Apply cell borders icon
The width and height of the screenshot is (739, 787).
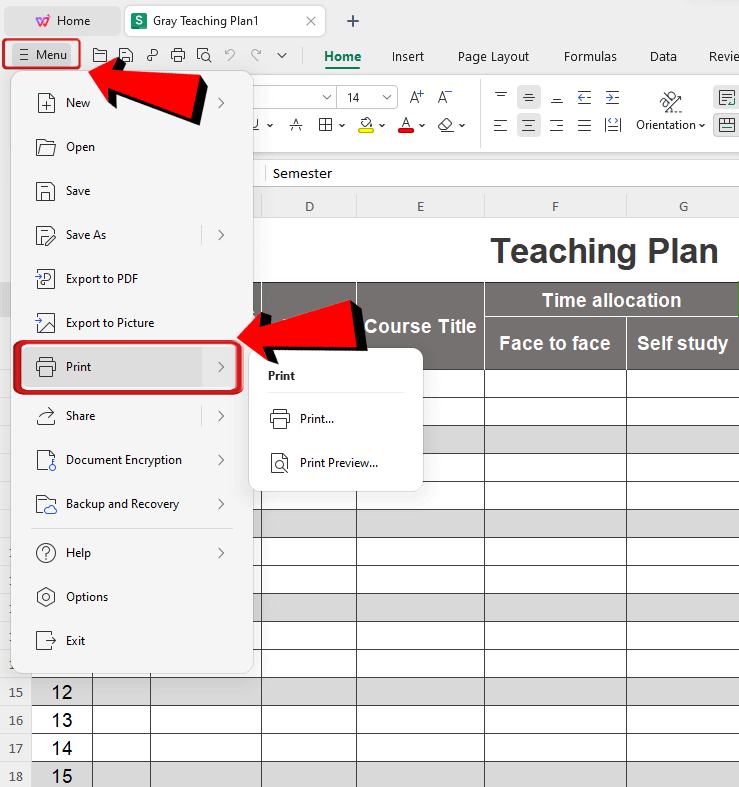[x=325, y=125]
